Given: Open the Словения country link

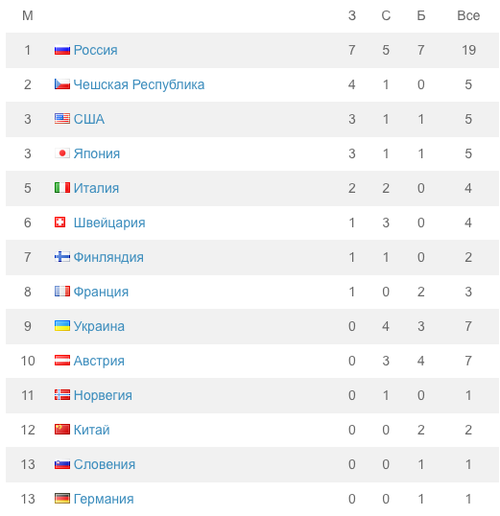Looking at the screenshot, I should coord(104,464).
